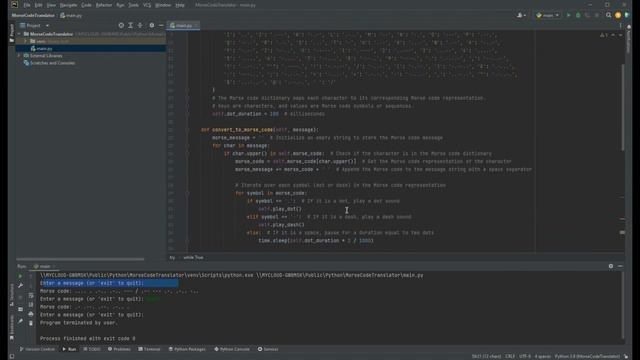Click the pin tab icon in Run panel
Screen dimensions: 640x360
pyautogui.click(x=20, y=321)
